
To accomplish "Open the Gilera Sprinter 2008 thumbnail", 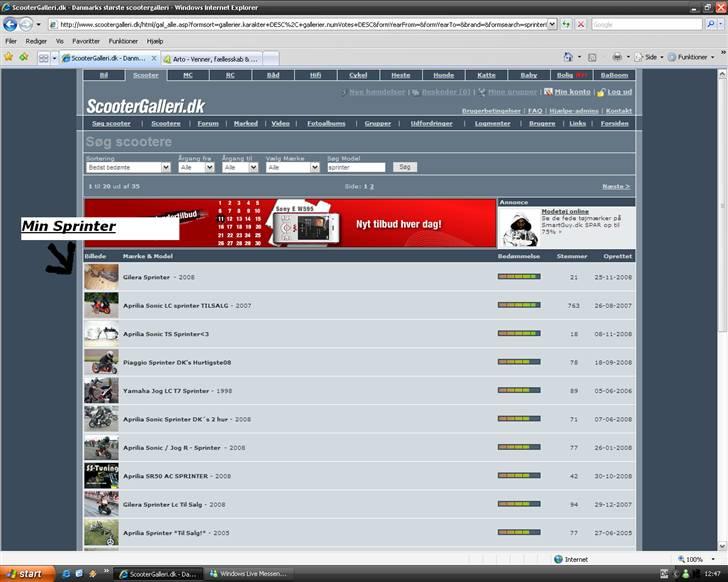I will pos(101,277).
